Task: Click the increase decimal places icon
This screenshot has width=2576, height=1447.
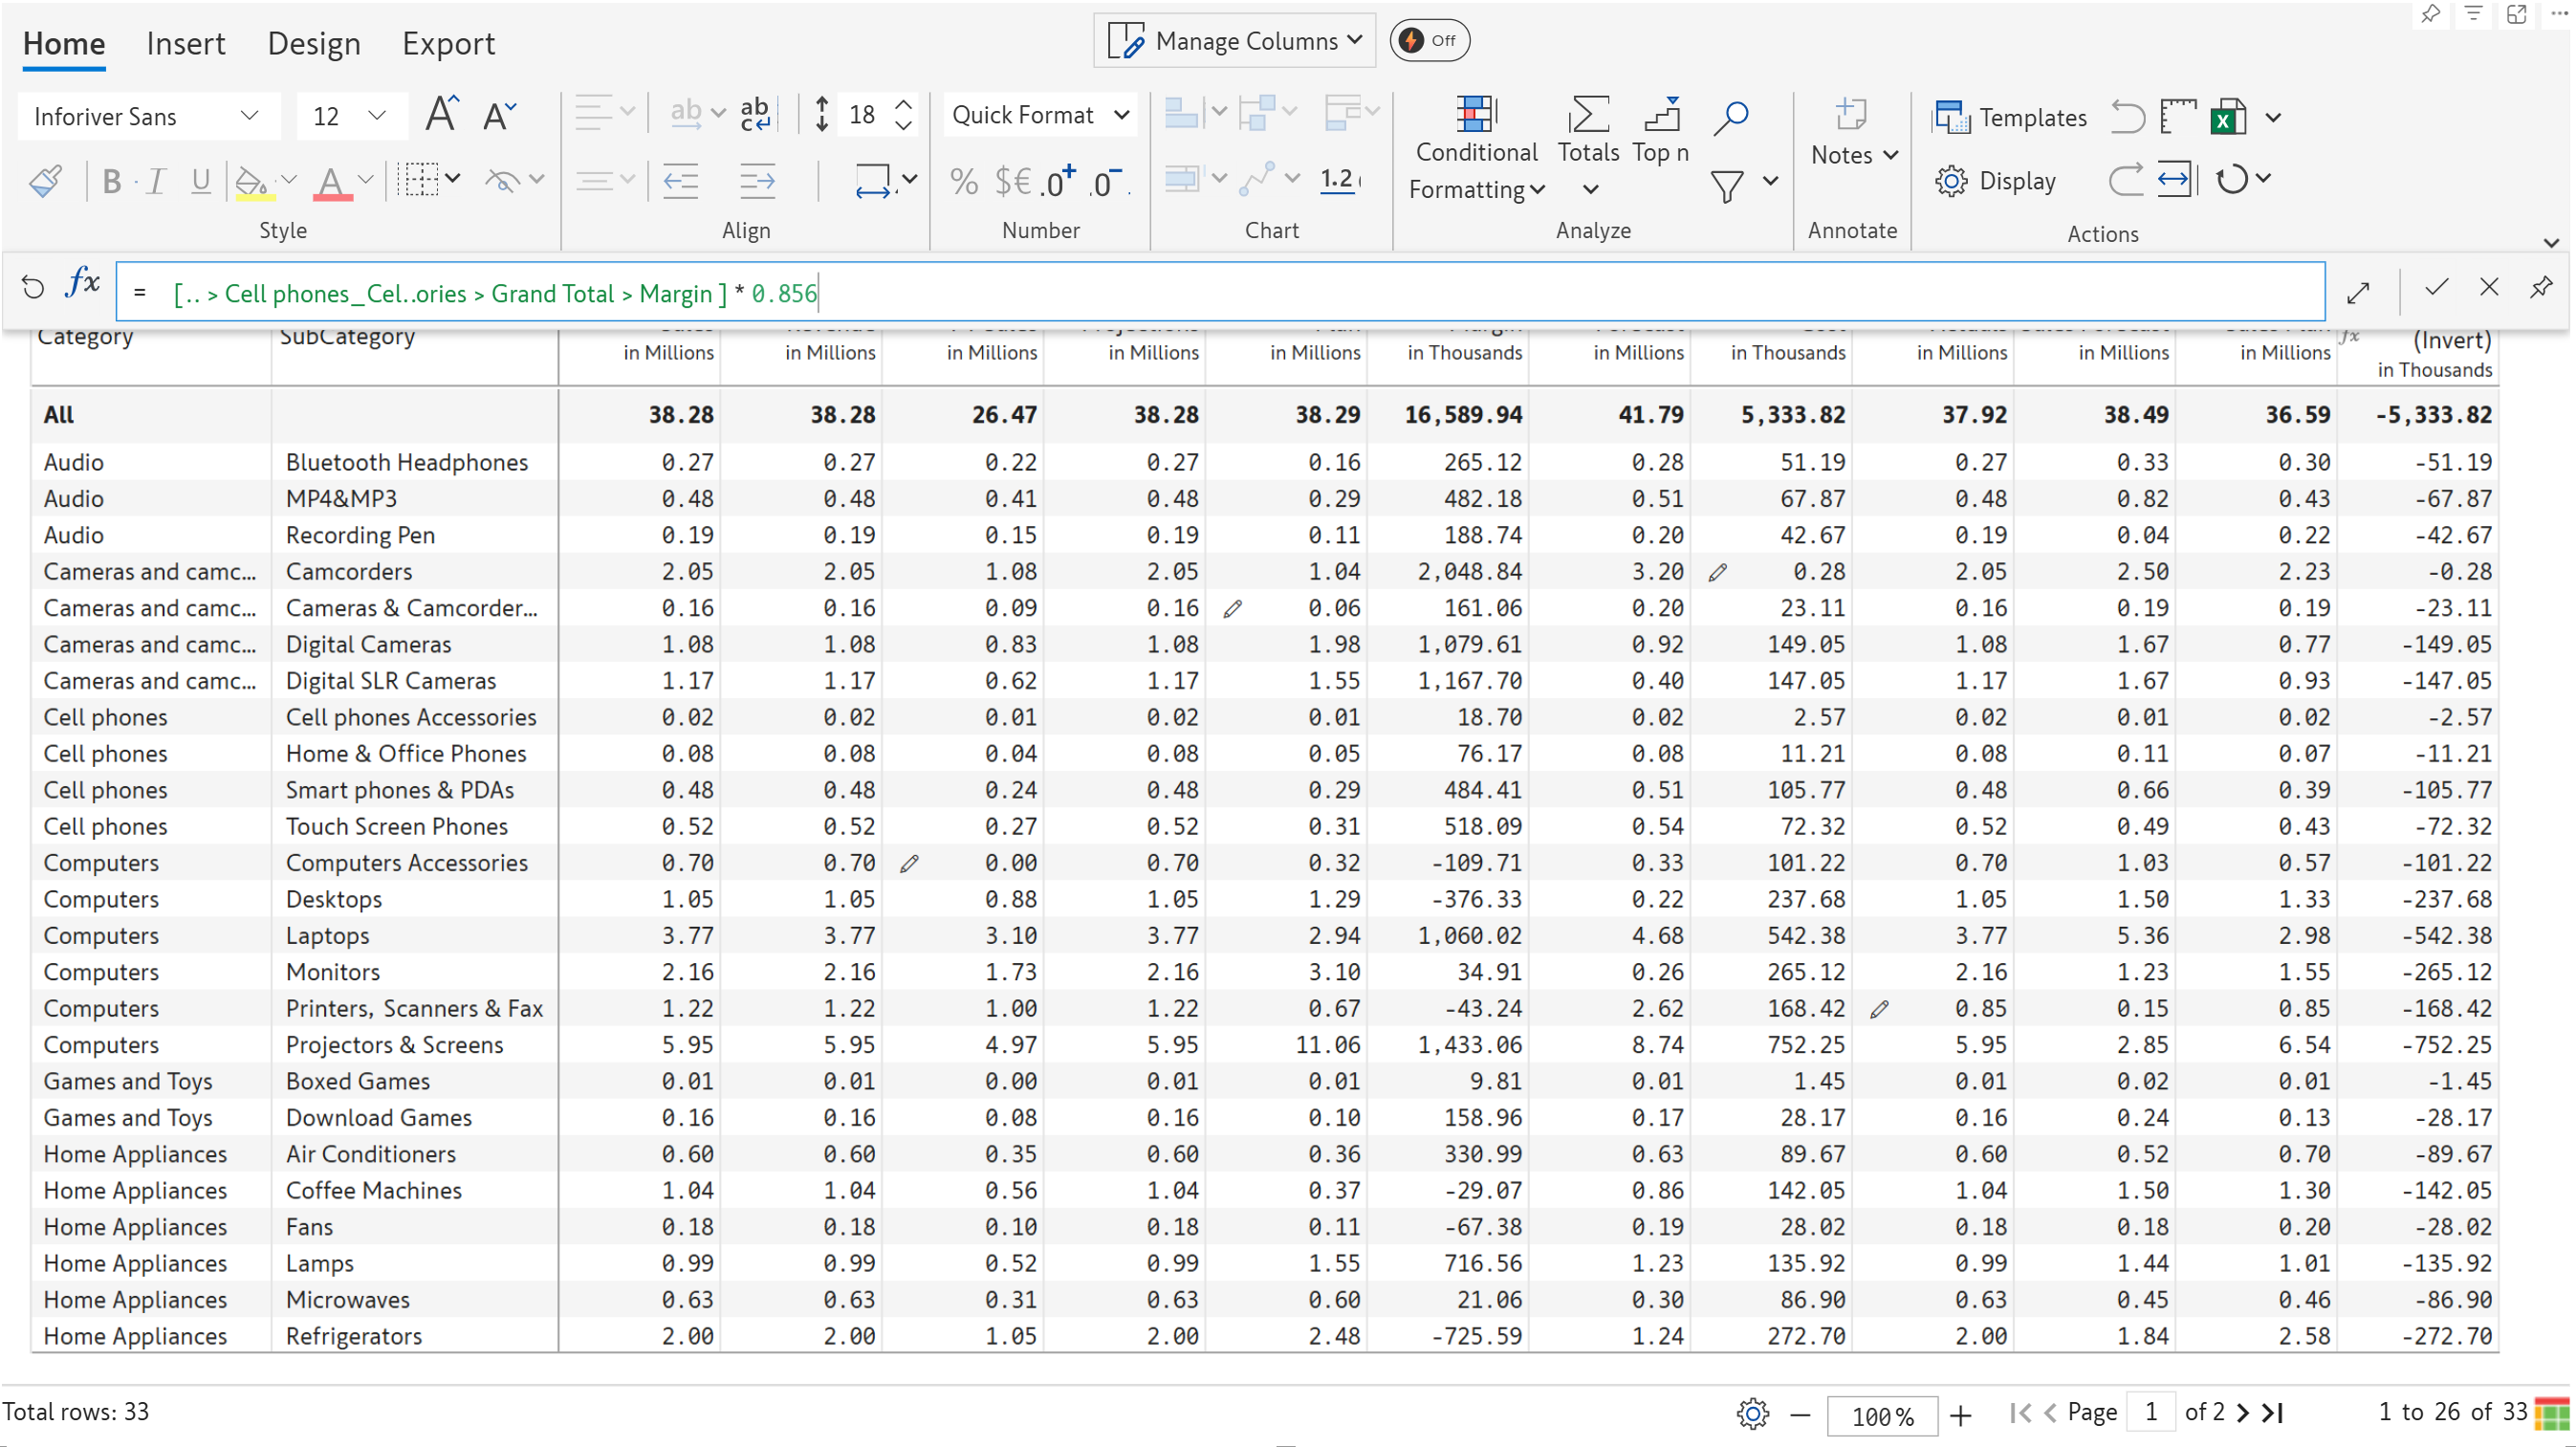Action: [x=1058, y=181]
